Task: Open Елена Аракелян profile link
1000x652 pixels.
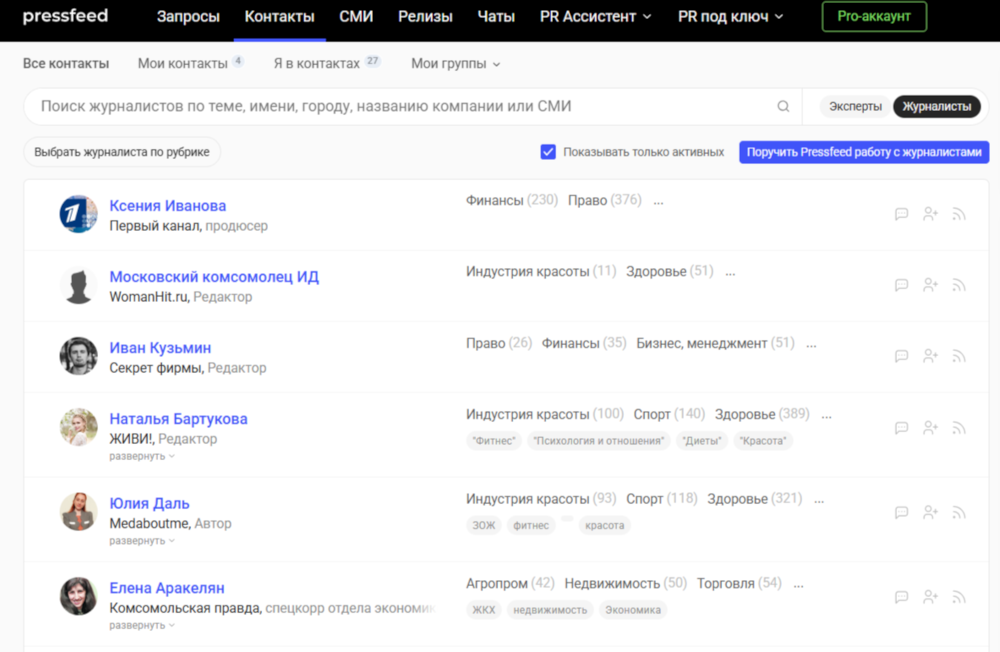Action: (x=167, y=588)
